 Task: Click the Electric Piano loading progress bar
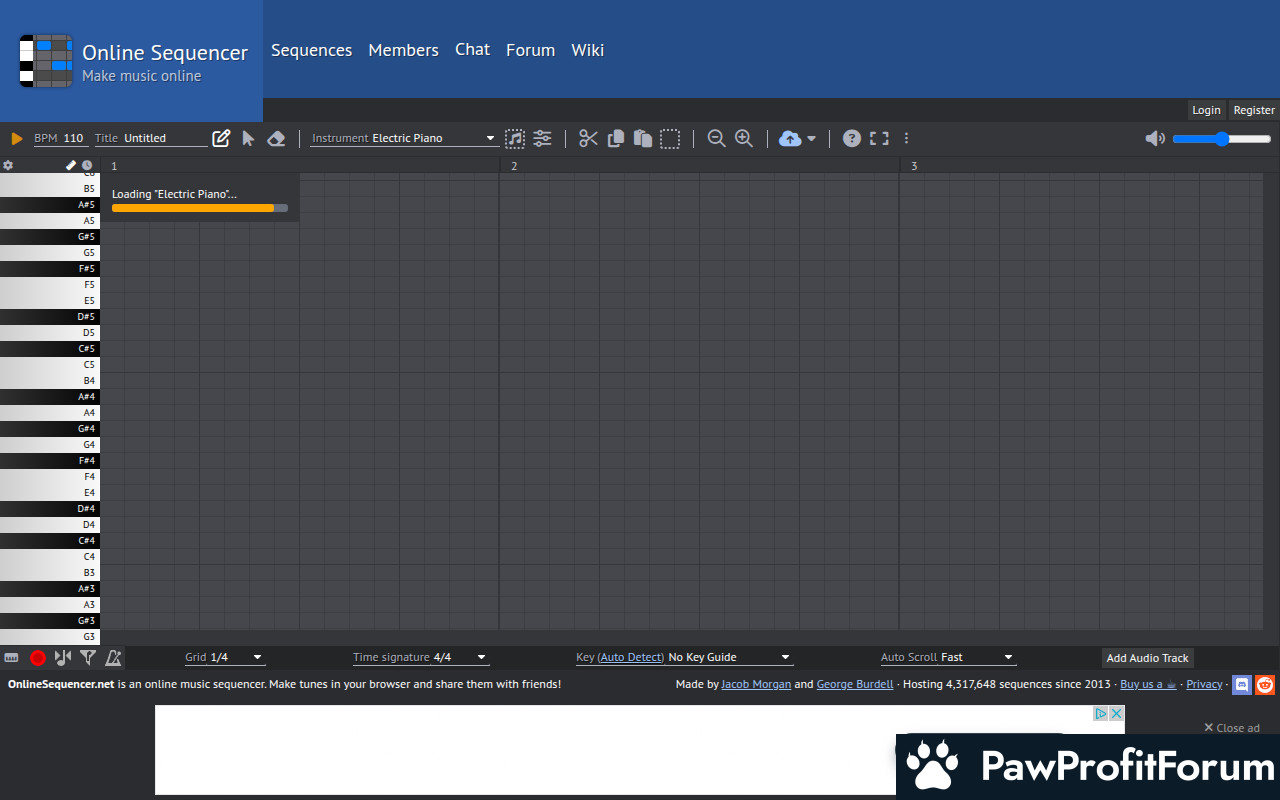[x=200, y=208]
